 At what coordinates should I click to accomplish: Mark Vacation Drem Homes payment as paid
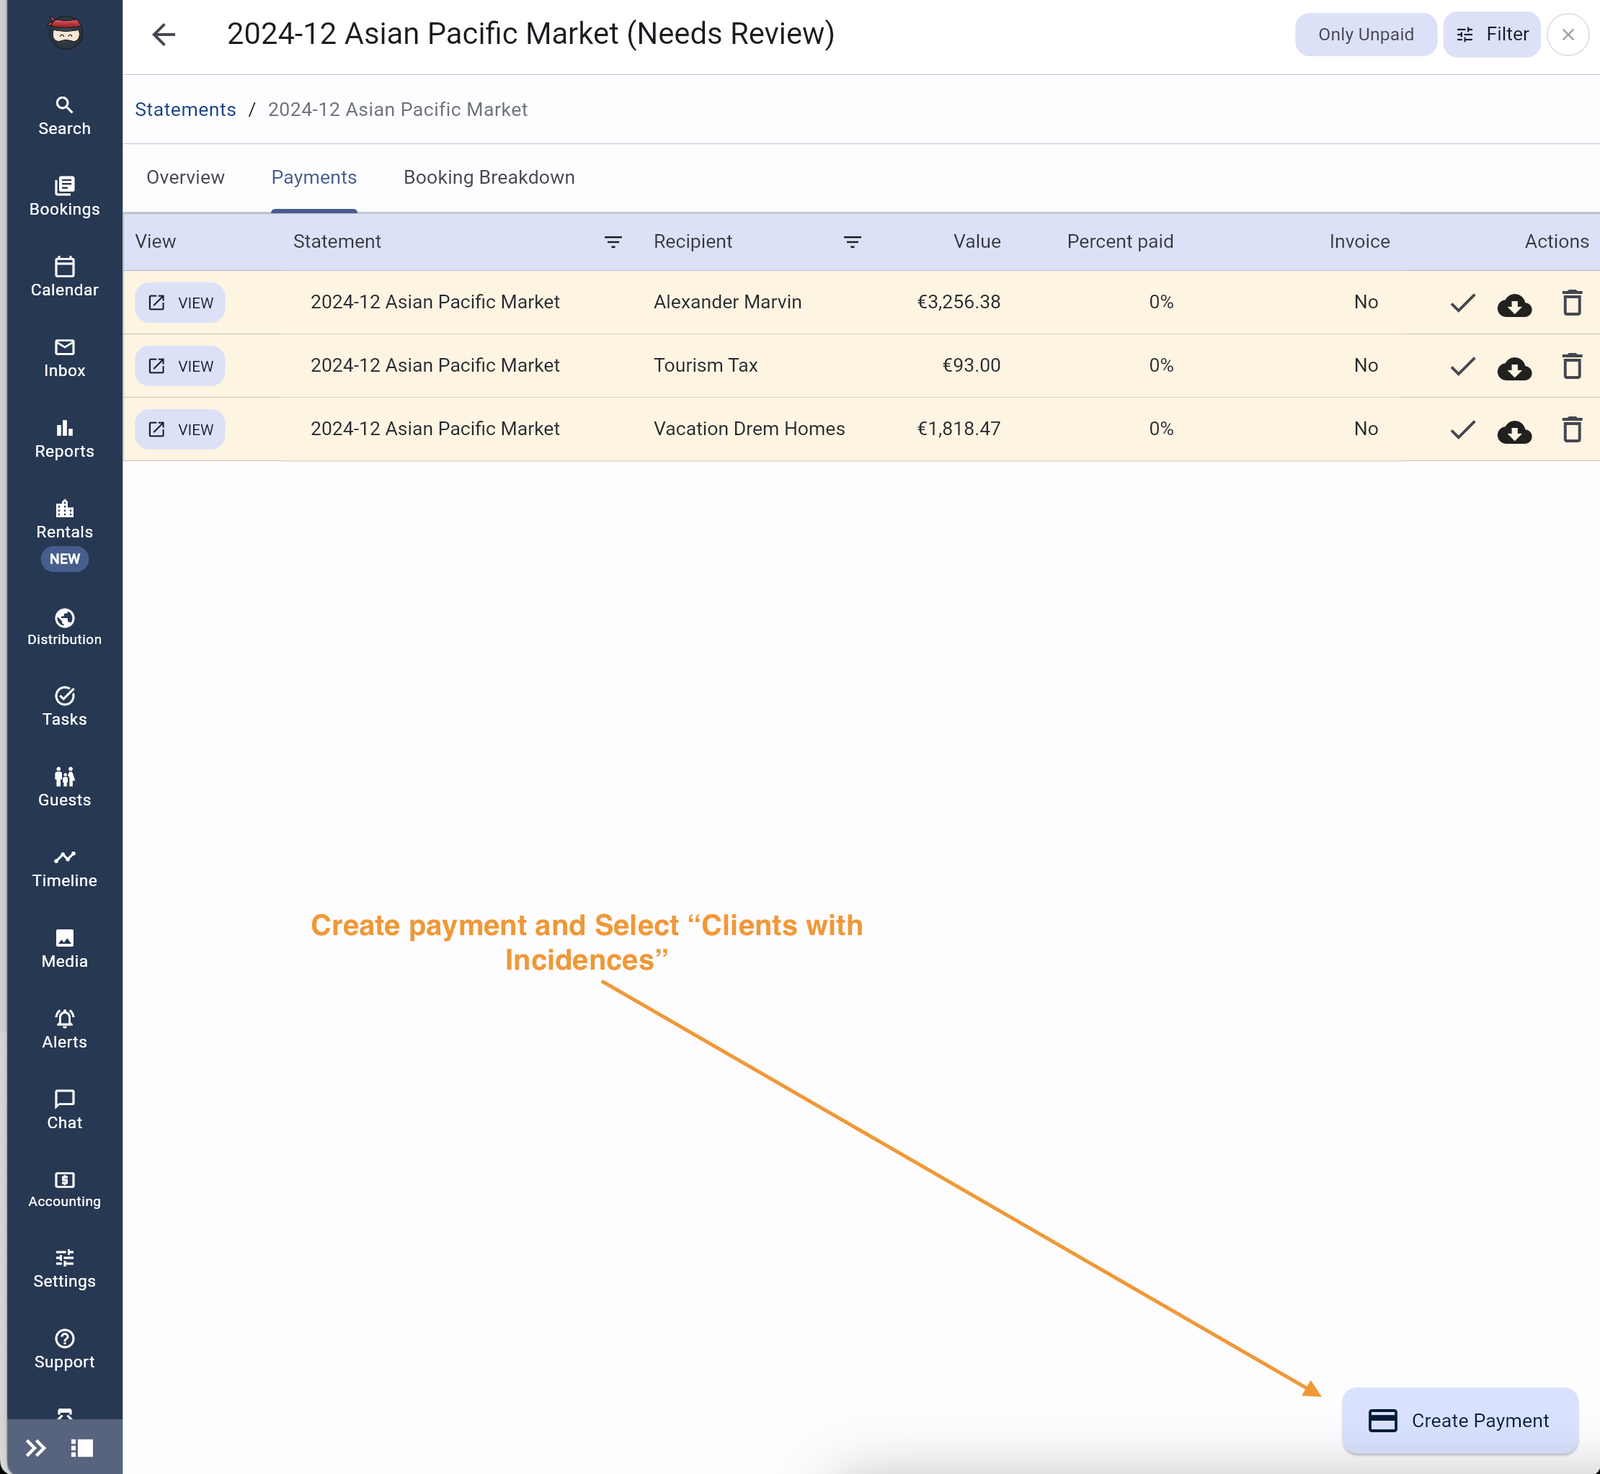[1462, 430]
